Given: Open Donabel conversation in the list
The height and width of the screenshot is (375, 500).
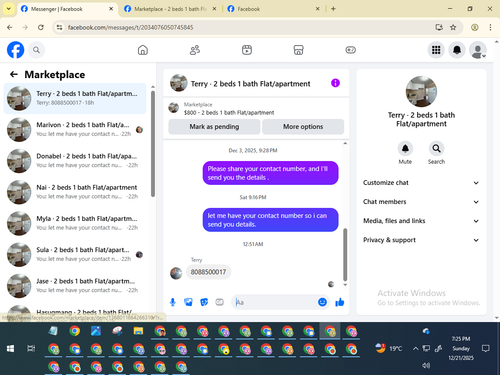Looking at the screenshot, I should pyautogui.click(x=75, y=161).
